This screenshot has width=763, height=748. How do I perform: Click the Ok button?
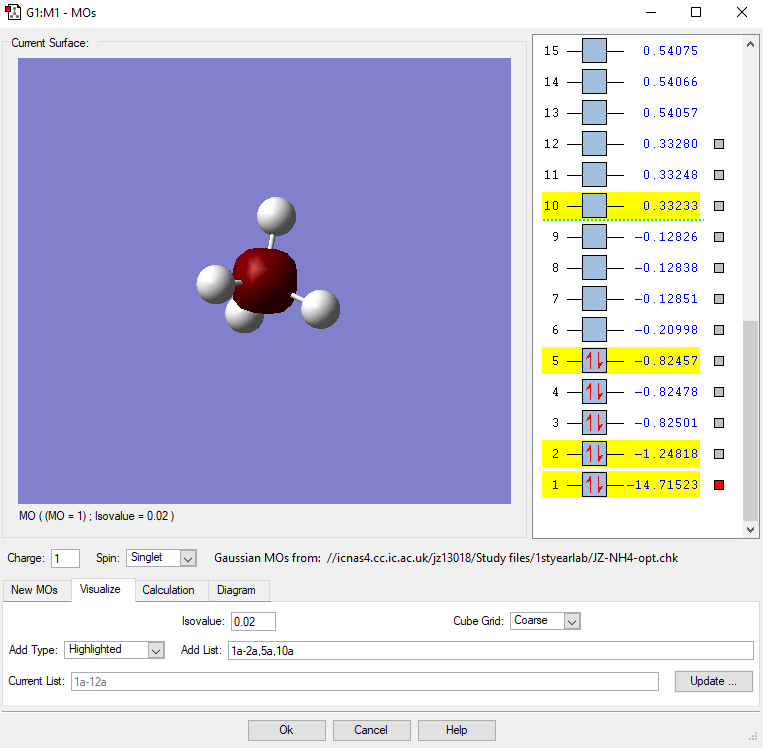pos(286,730)
